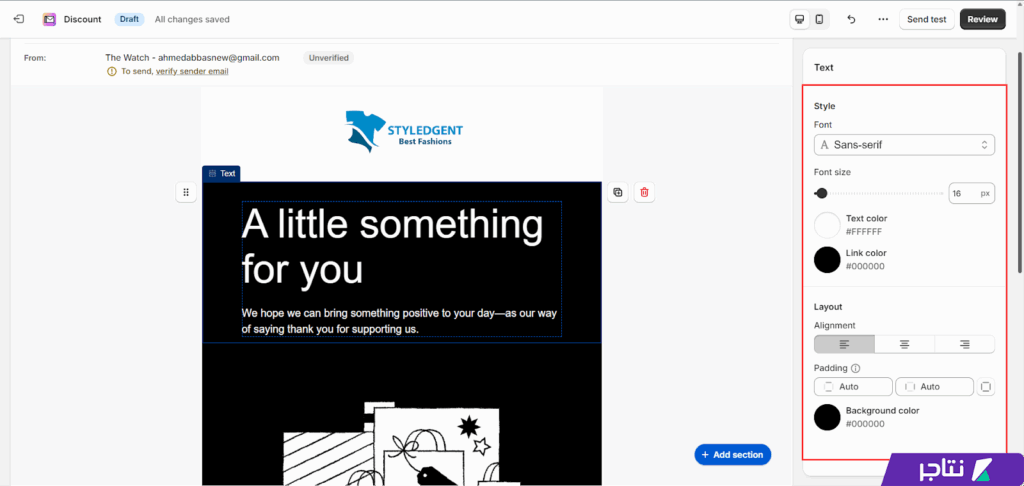1024x486 pixels.
Task: Click the font size slider handle
Action: click(821, 193)
